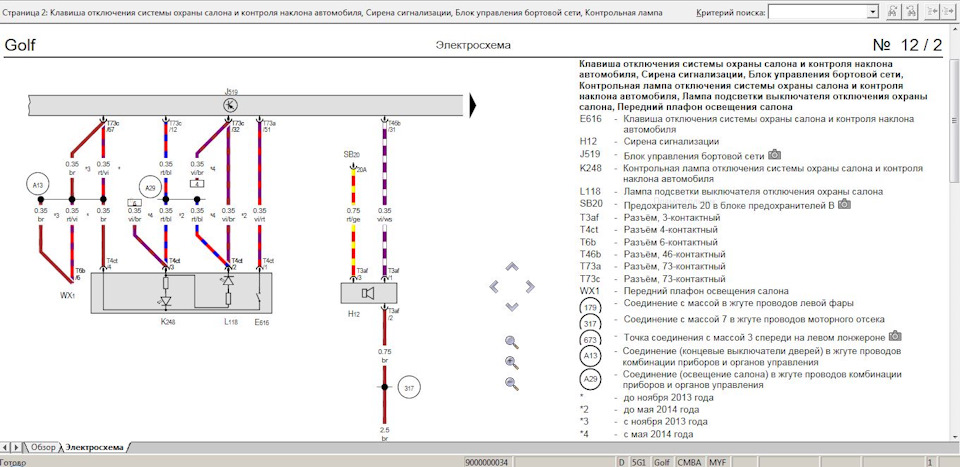Select the Электросхема tab
This screenshot has height=467, width=960.
95,447
